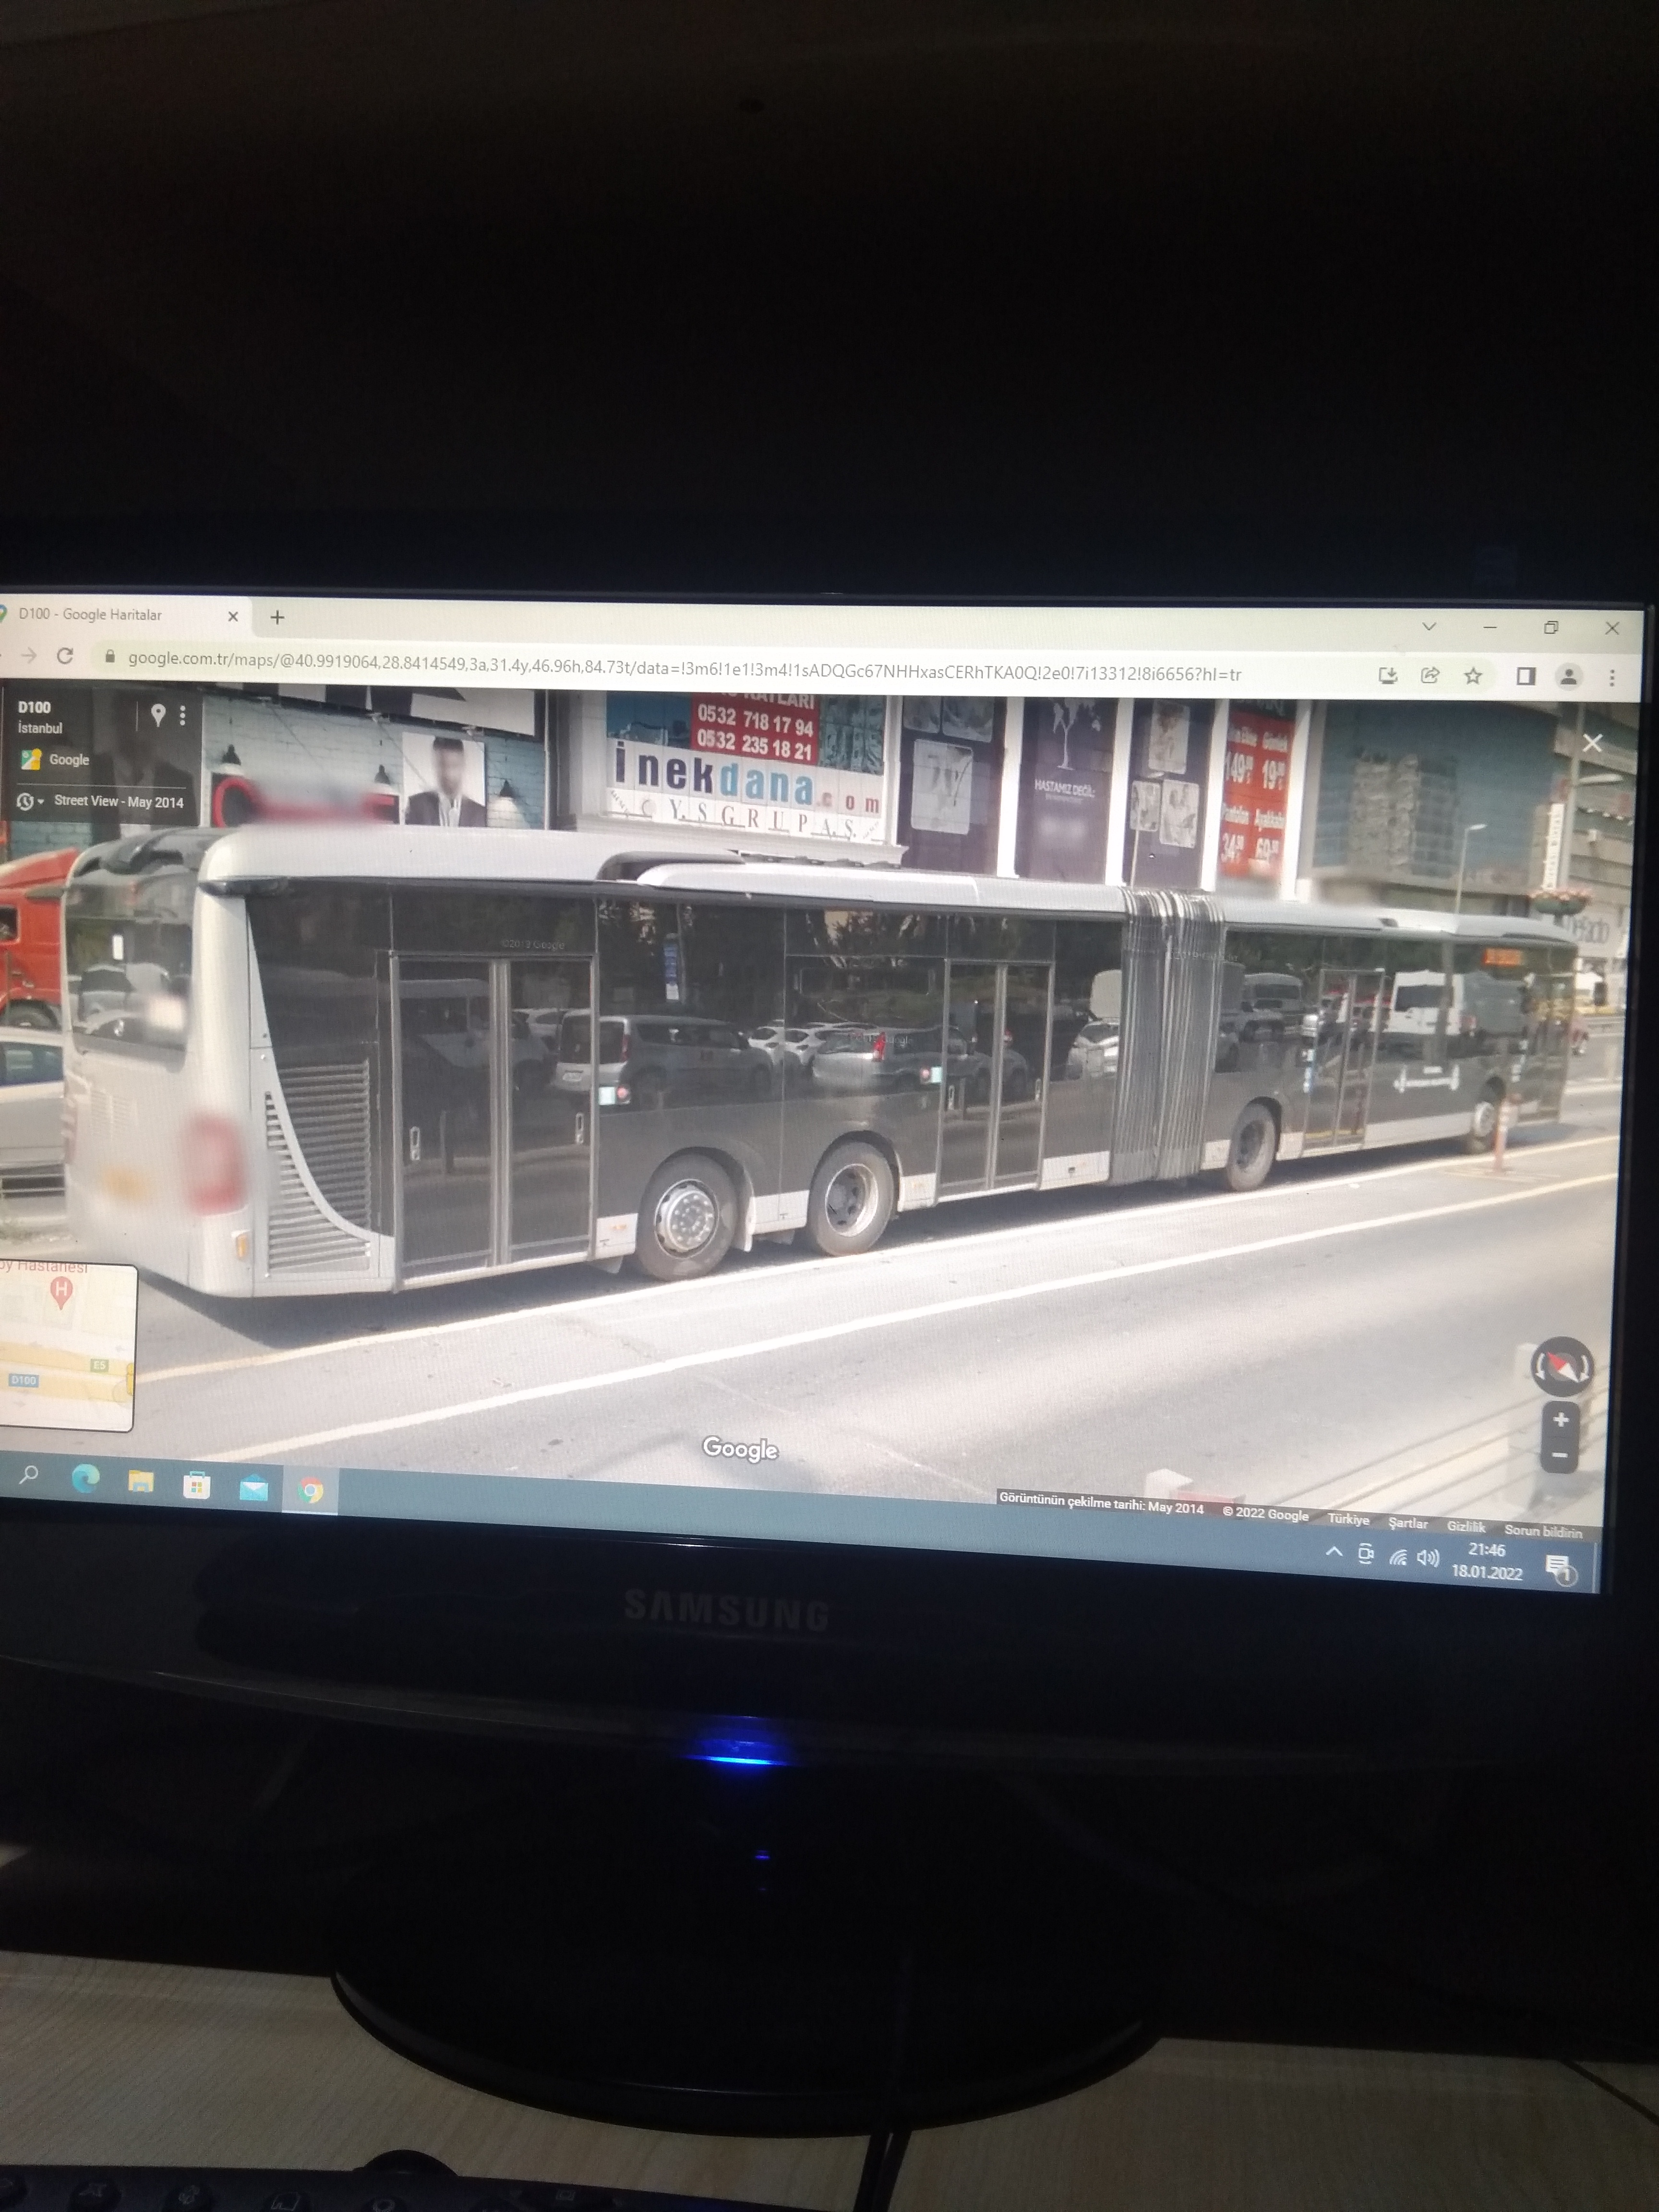The height and width of the screenshot is (2212, 1659).
Task: Click the Sorun bildirin link
Action: point(1542,1531)
